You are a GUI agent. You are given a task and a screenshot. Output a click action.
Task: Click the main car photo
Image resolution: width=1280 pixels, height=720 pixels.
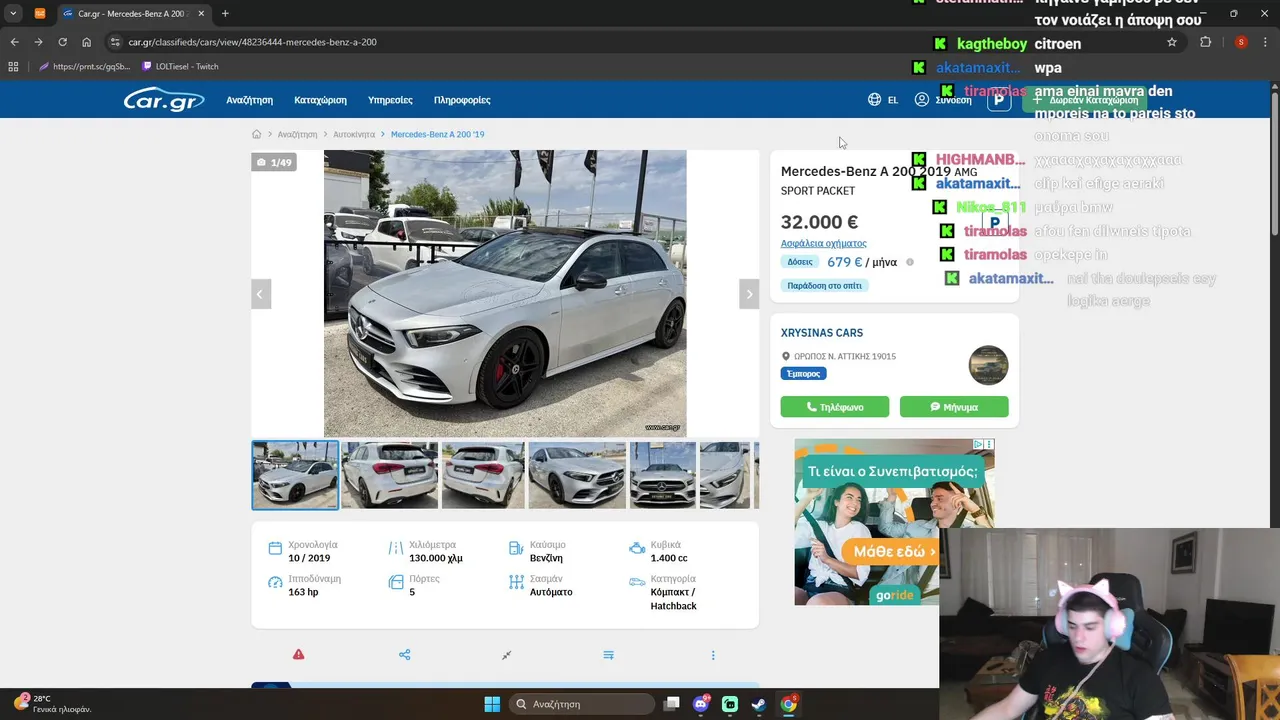[505, 293]
